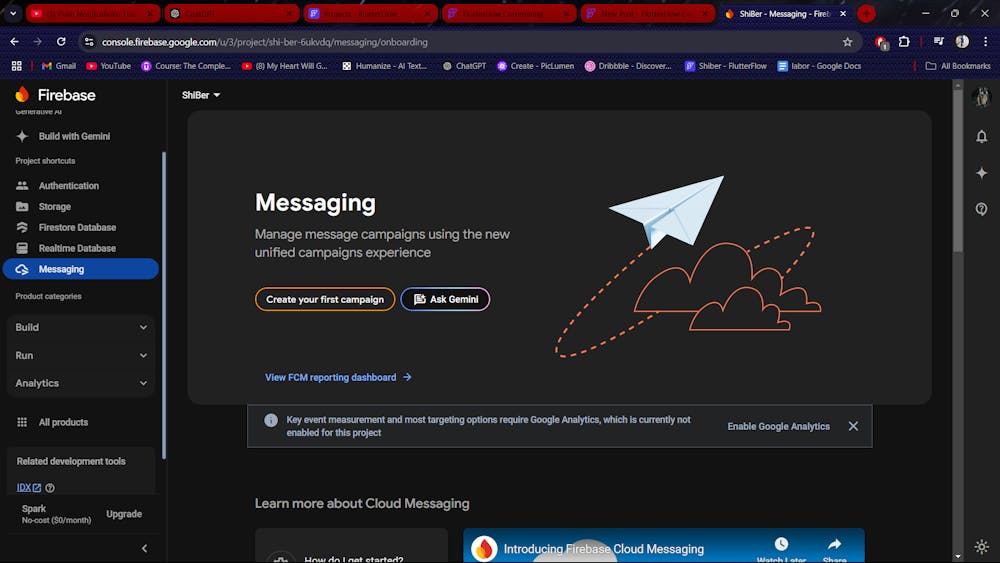Image resolution: width=1000 pixels, height=563 pixels.
Task: Open View FCM reporting dashboard link
Action: pos(338,377)
